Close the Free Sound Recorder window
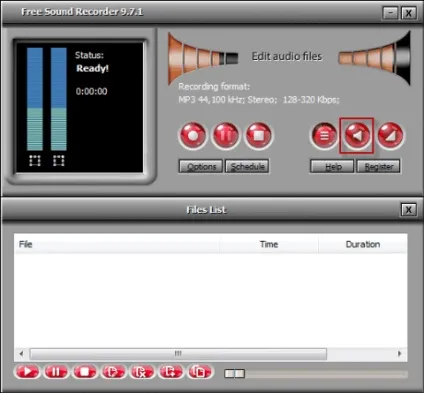The height and width of the screenshot is (393, 424). [408, 13]
